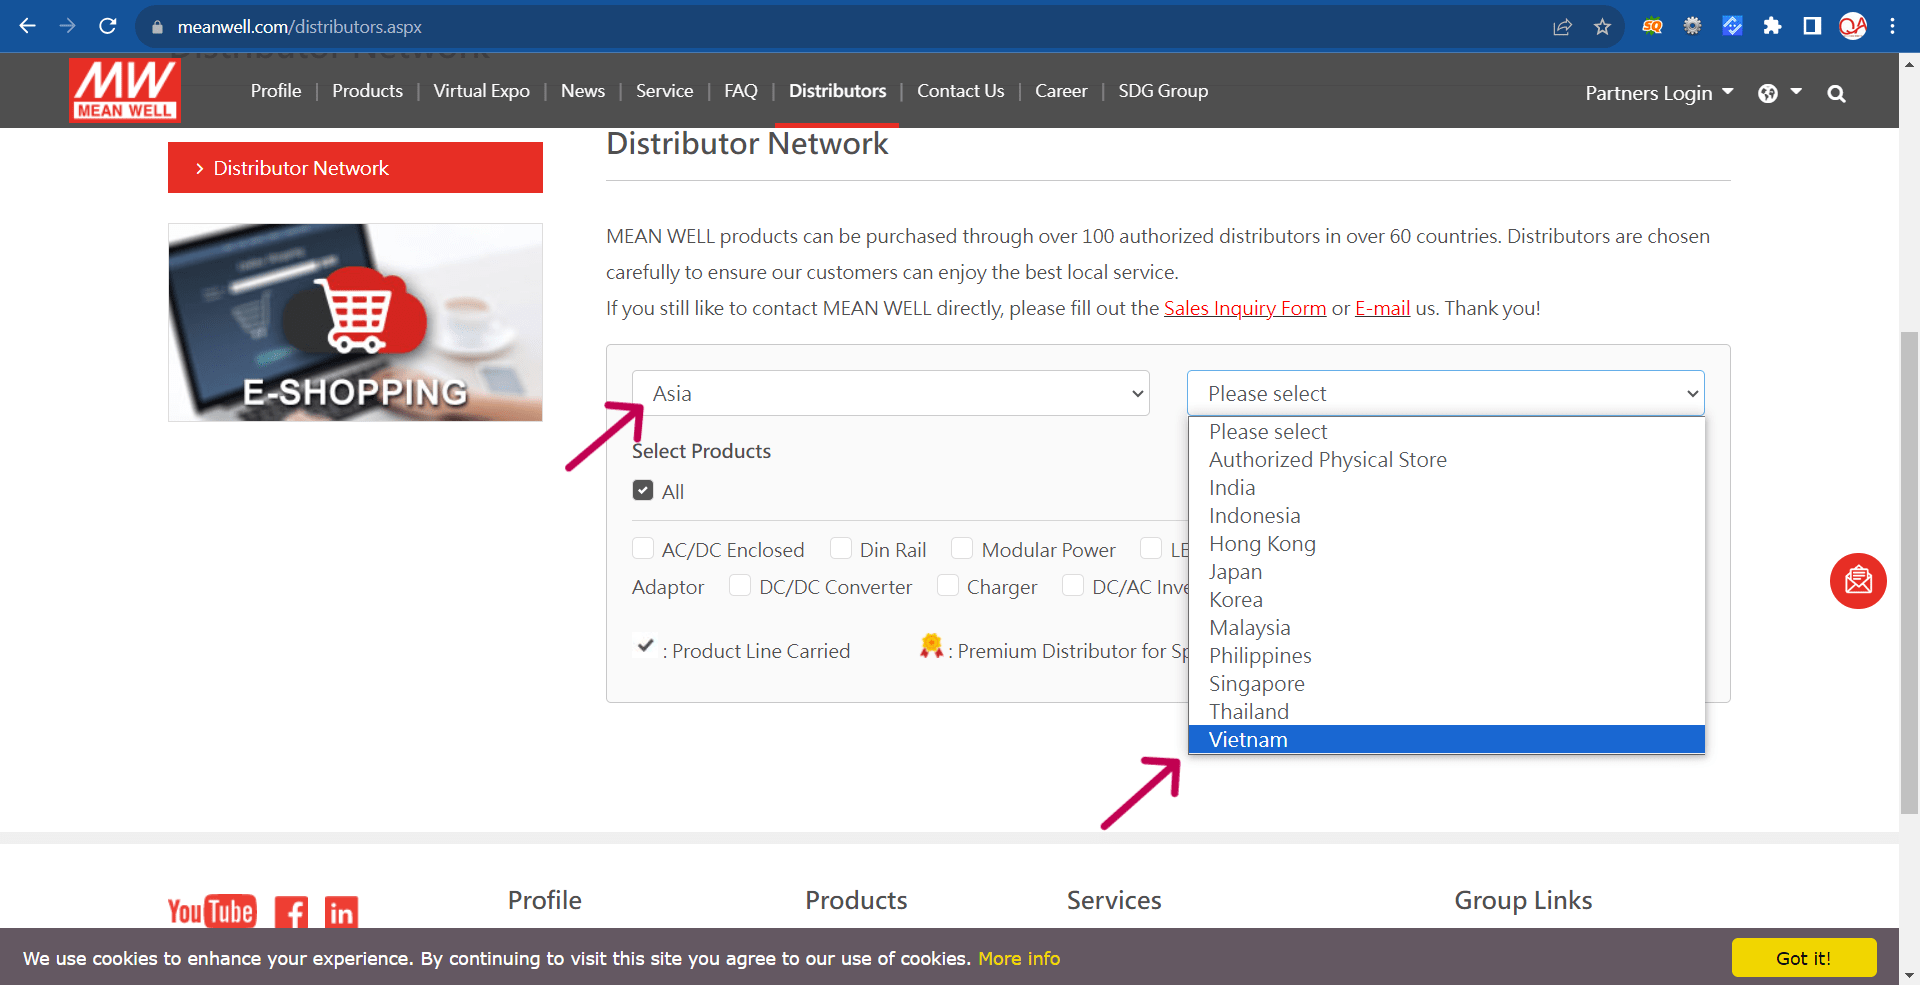Choose Malaysia from the country list
The image size is (1920, 985).
pyautogui.click(x=1446, y=628)
